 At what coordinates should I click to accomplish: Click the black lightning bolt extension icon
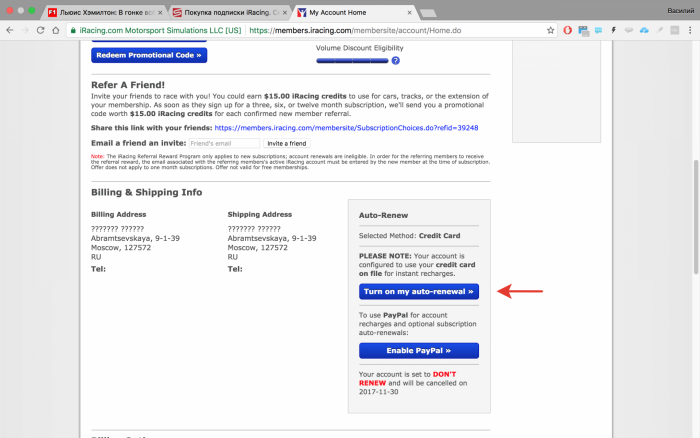point(612,30)
